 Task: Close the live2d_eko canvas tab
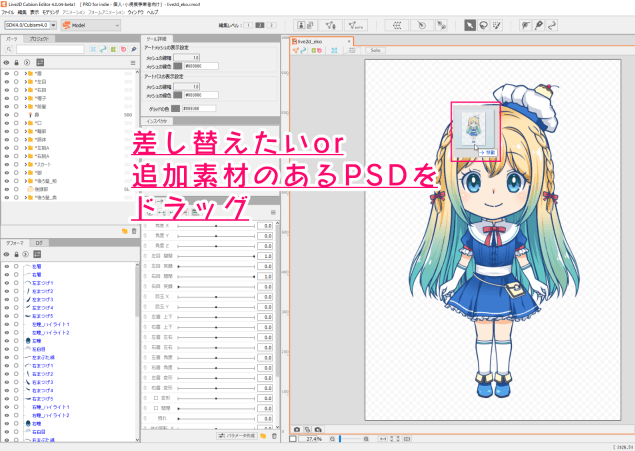(x=349, y=41)
